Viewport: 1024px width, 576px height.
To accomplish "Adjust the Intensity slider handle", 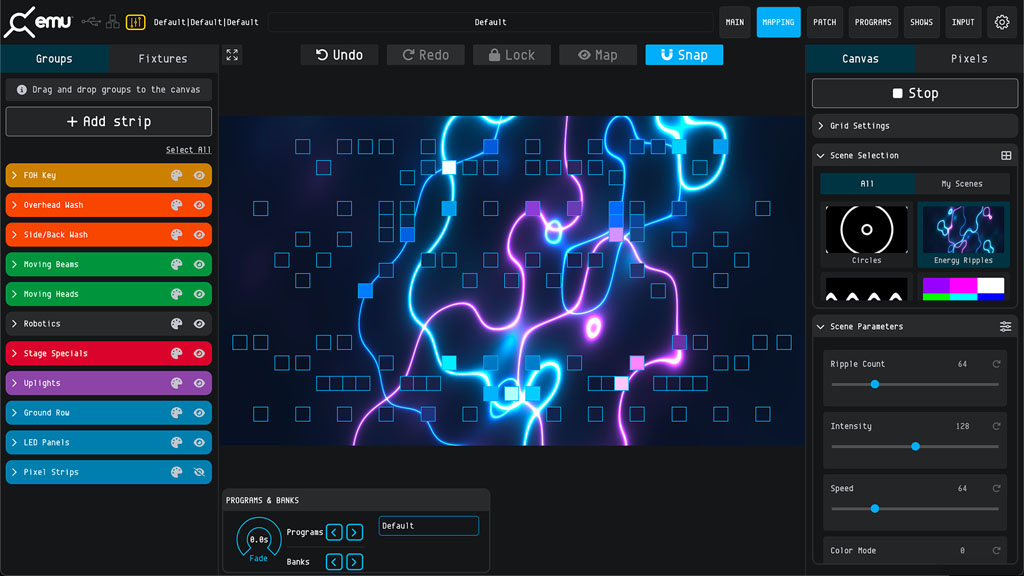I will [x=915, y=446].
